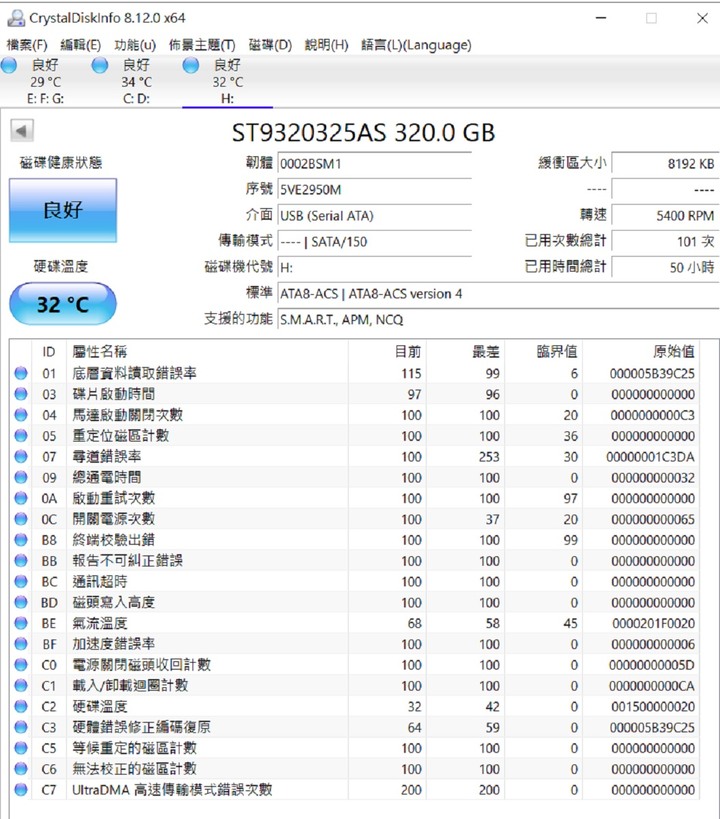Screen dimensions: 720x819
Task: Click the 屬性名稱 column header
Action: click(207, 352)
